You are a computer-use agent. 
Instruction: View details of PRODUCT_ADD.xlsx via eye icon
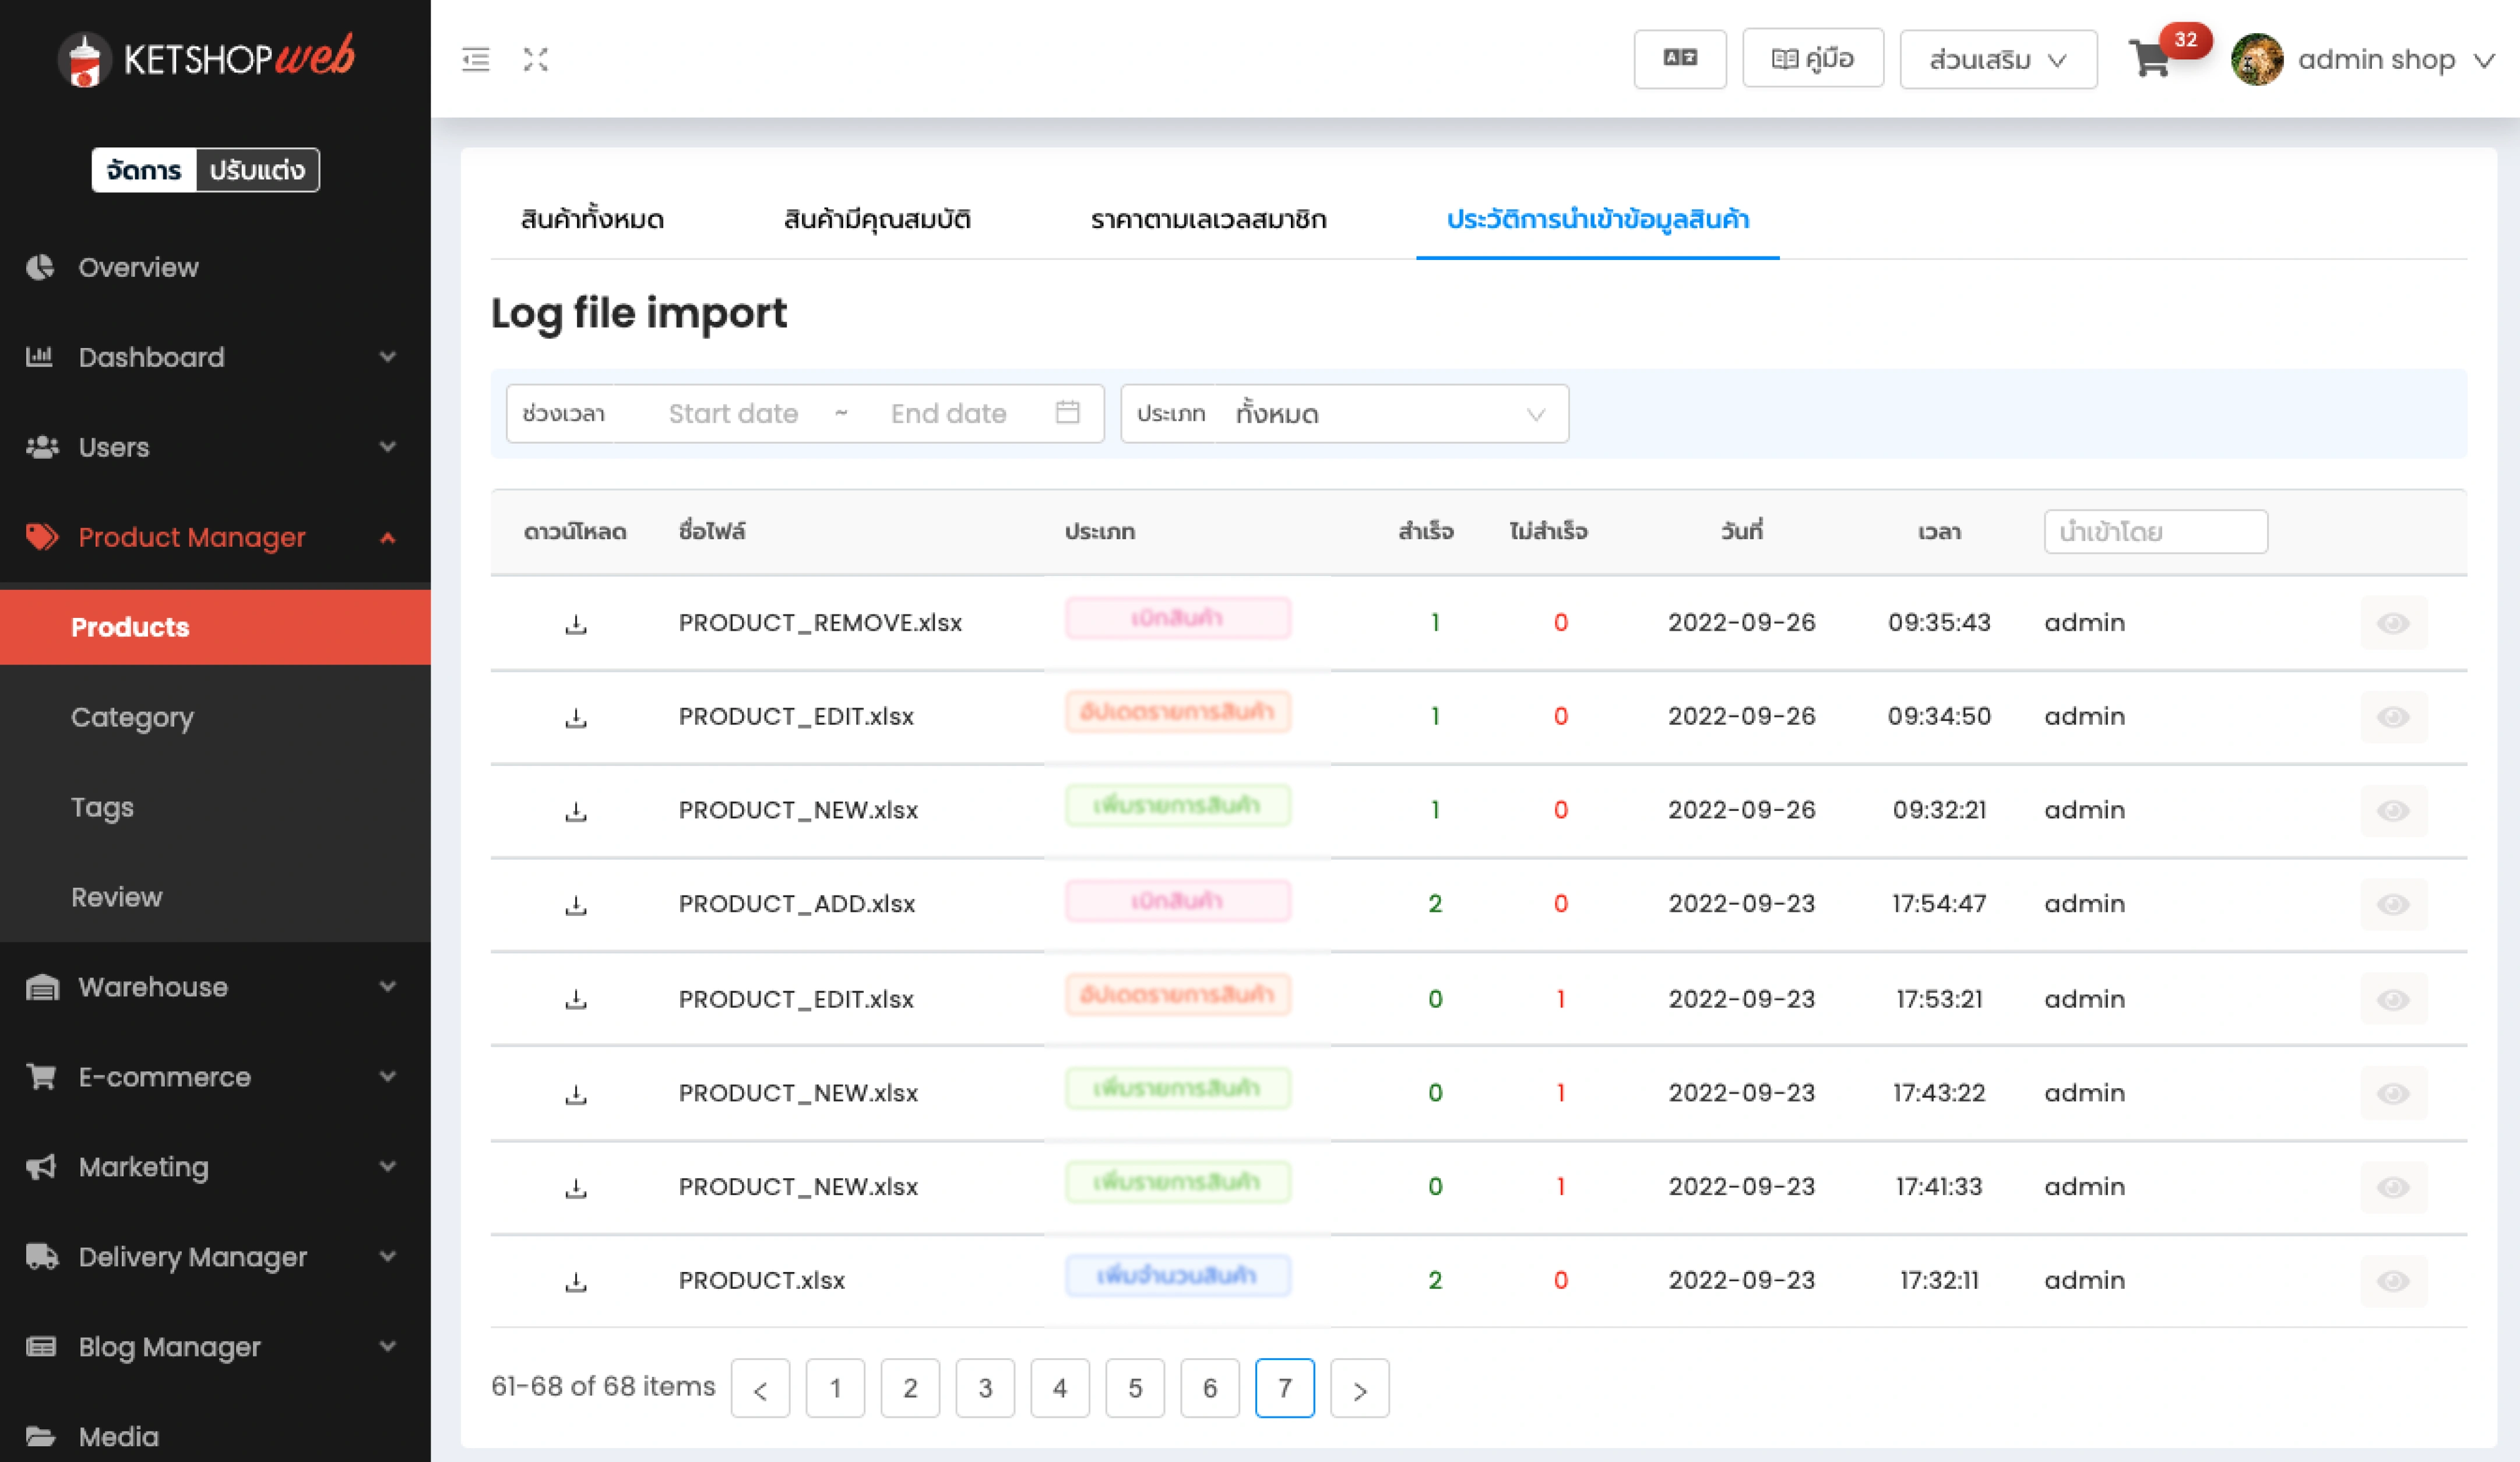pos(2393,904)
